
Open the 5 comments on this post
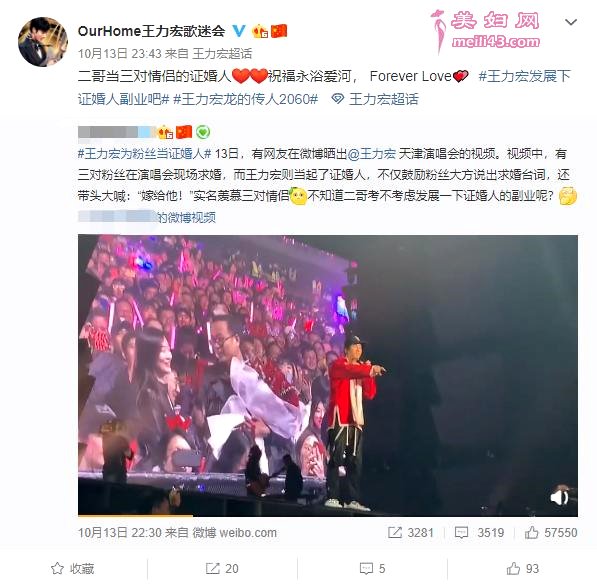tap(372, 568)
